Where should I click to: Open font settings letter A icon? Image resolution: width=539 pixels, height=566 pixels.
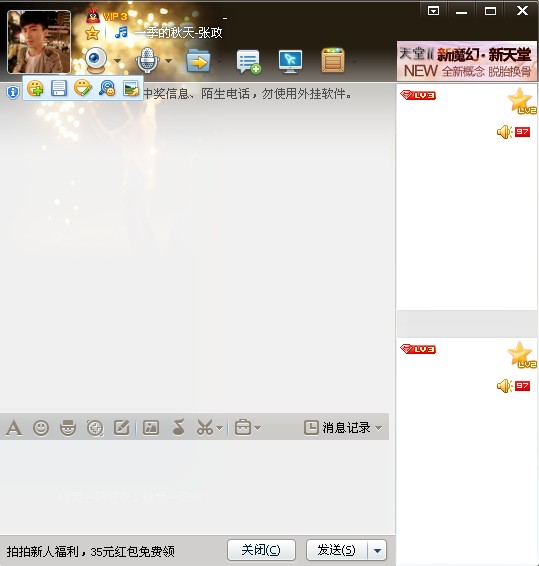(x=14, y=428)
